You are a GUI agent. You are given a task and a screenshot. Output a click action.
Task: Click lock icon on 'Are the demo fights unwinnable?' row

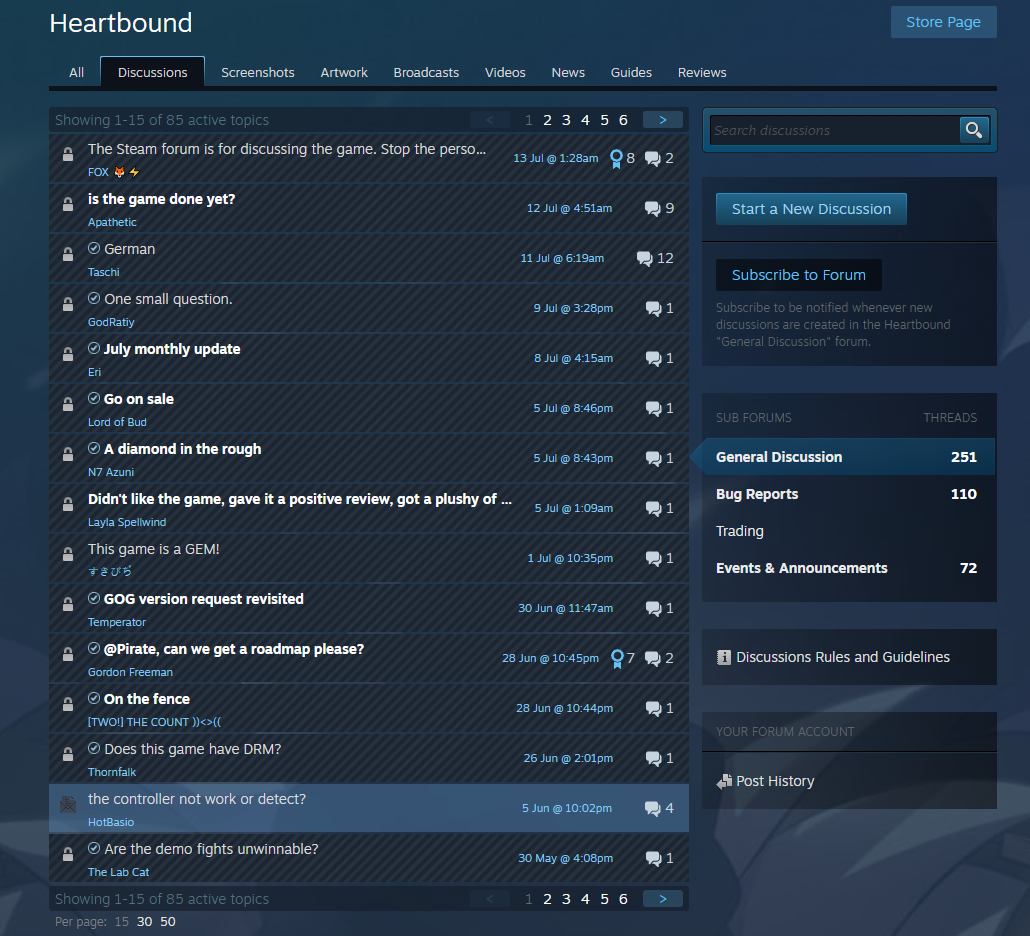[68, 854]
